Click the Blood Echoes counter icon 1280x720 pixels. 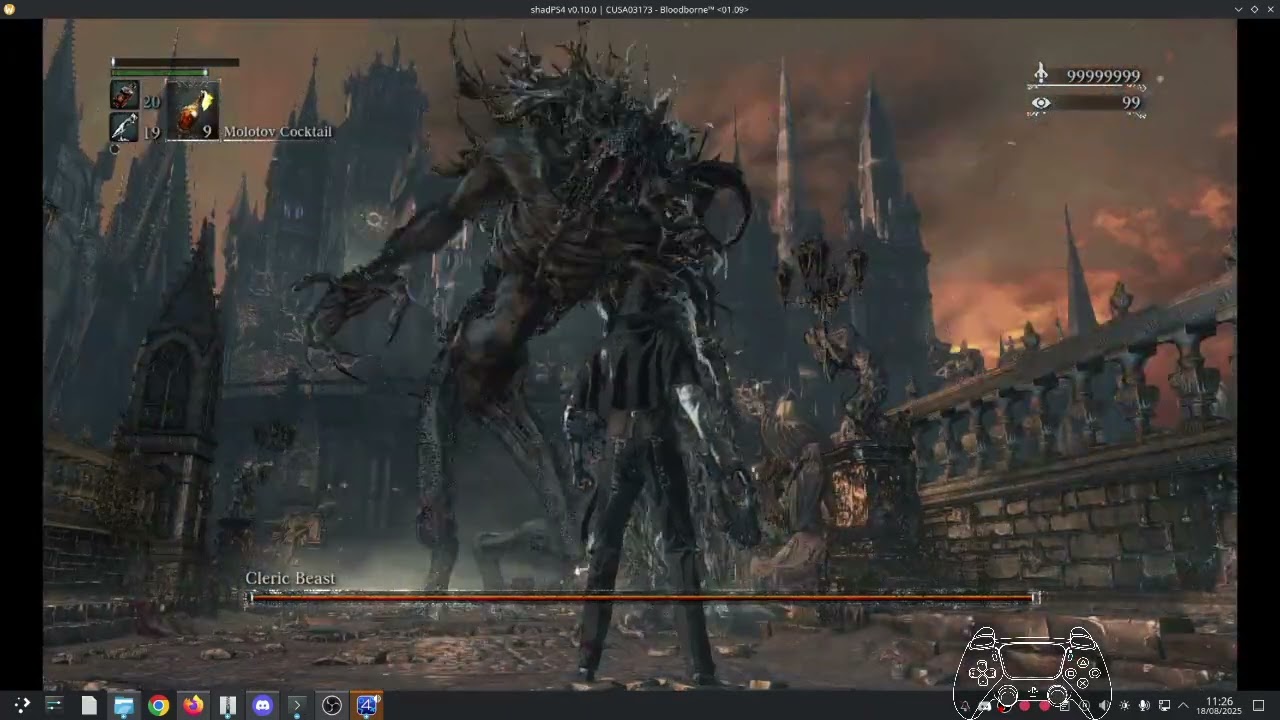[1041, 75]
